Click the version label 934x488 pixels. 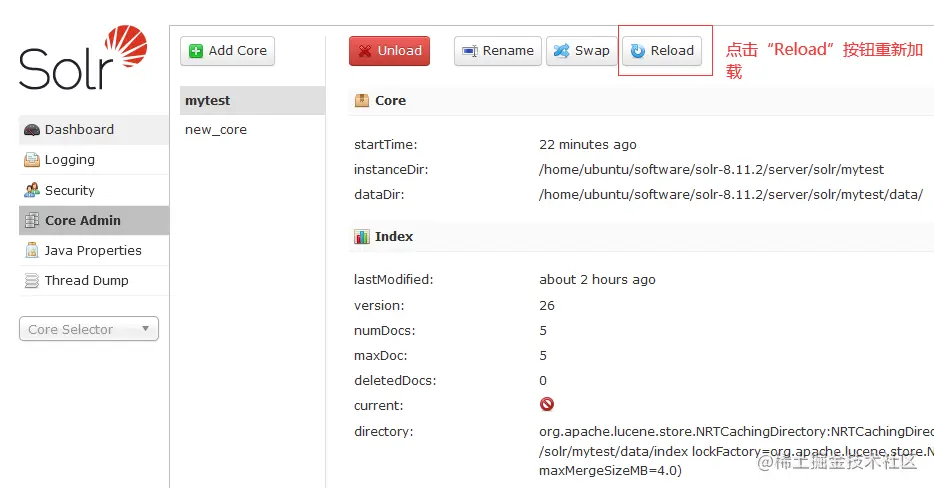(379, 306)
